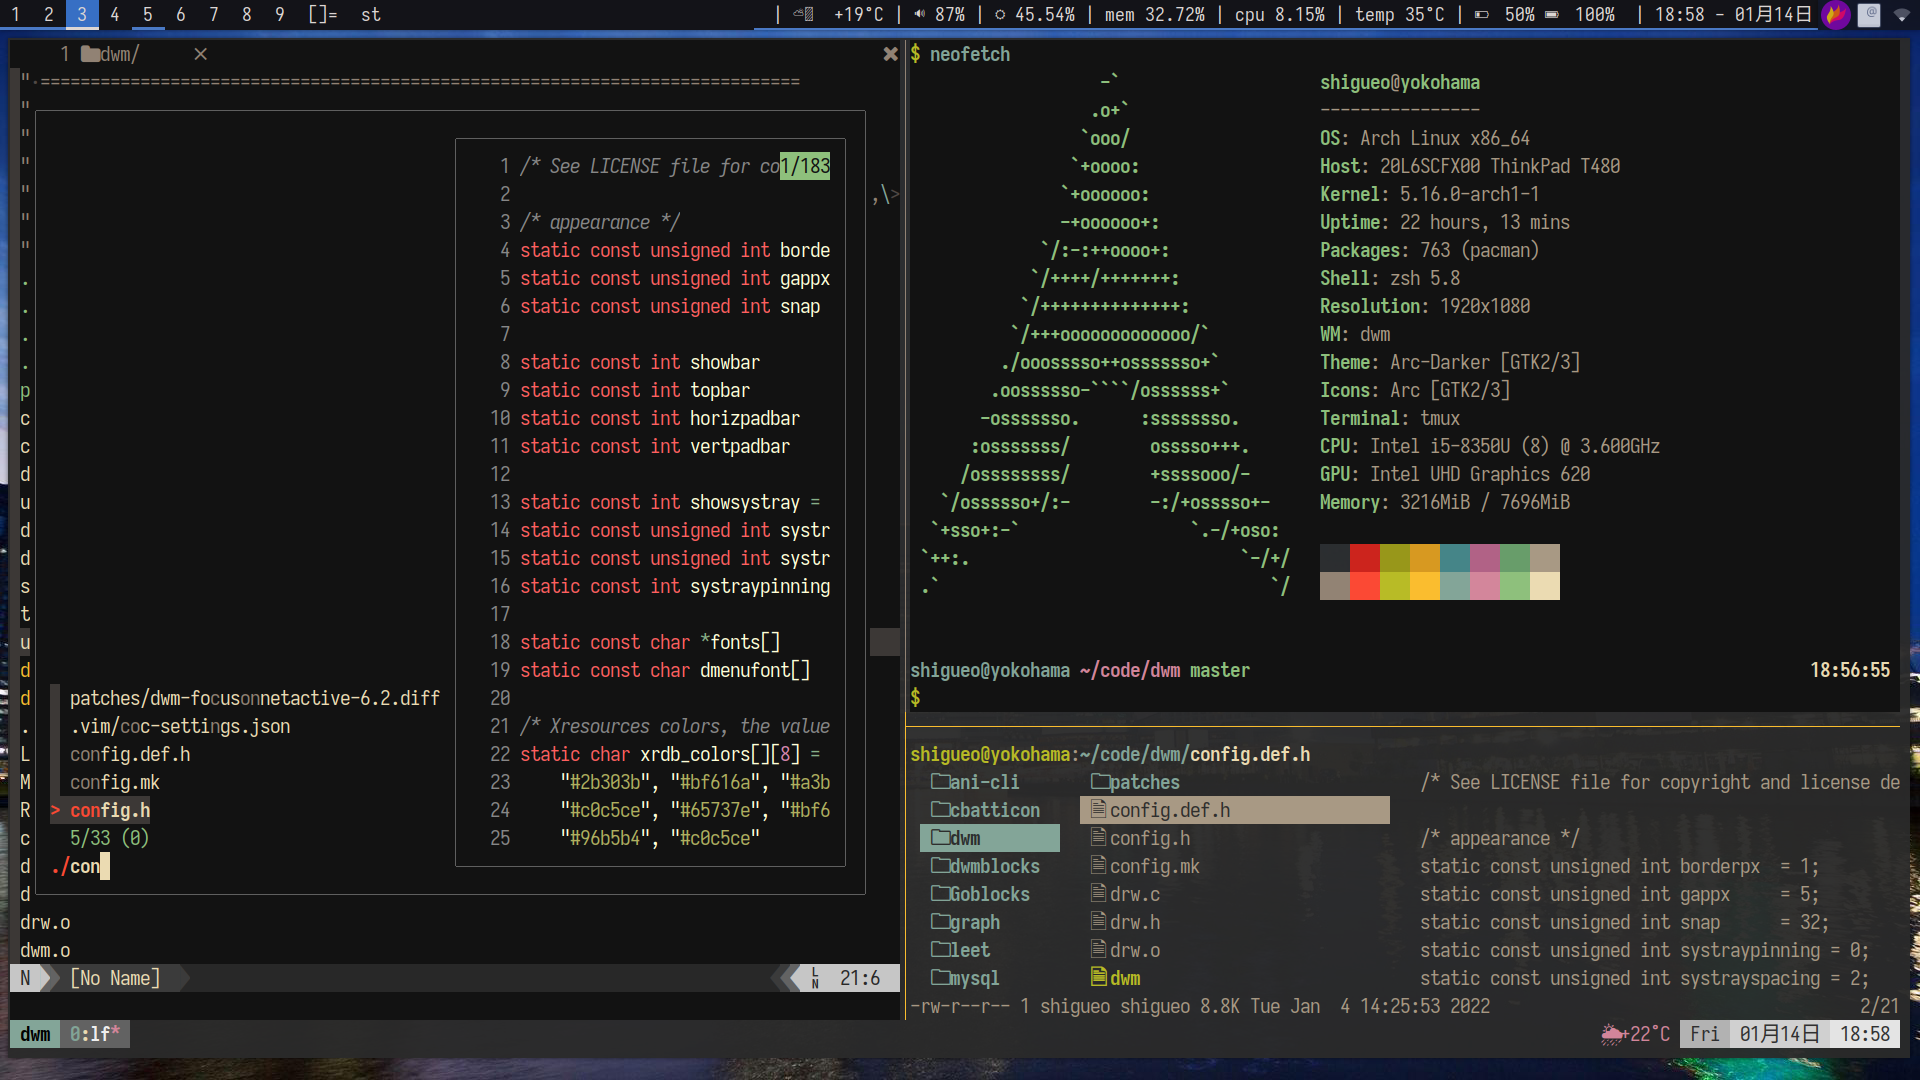Click the rain weather icon in the tmux status
The height and width of the screenshot is (1080, 1920).
click(x=1612, y=1034)
